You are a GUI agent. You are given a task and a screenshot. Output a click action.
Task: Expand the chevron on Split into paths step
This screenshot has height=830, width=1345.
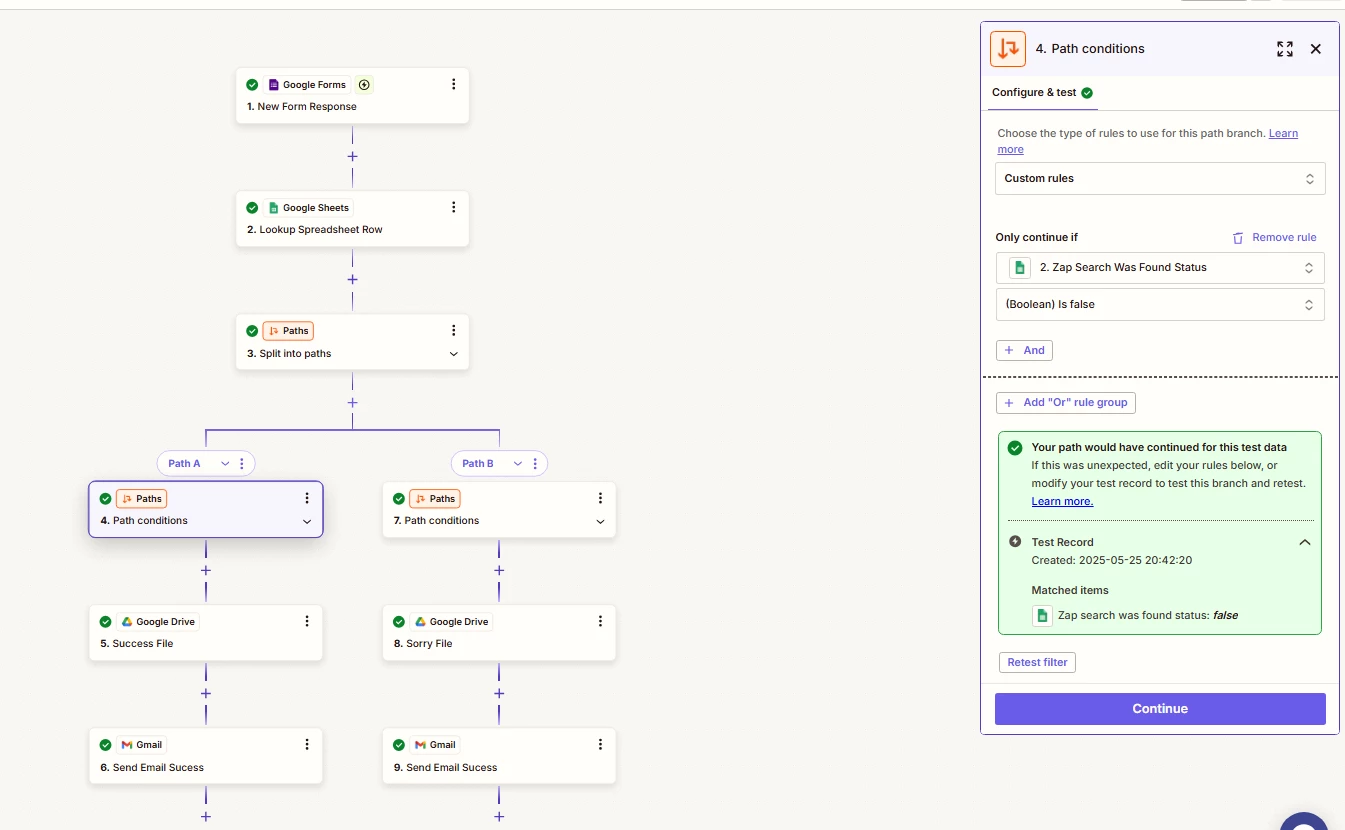tap(453, 354)
